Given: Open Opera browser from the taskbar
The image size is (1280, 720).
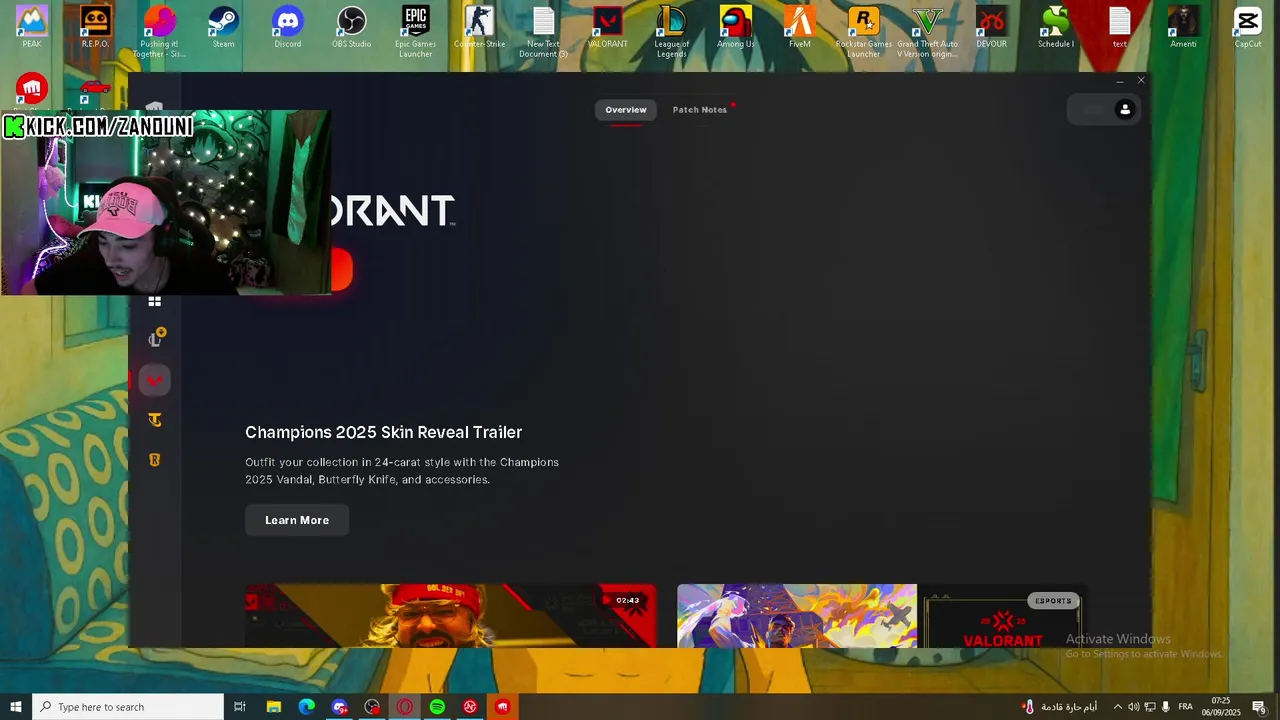Looking at the screenshot, I should click(405, 707).
